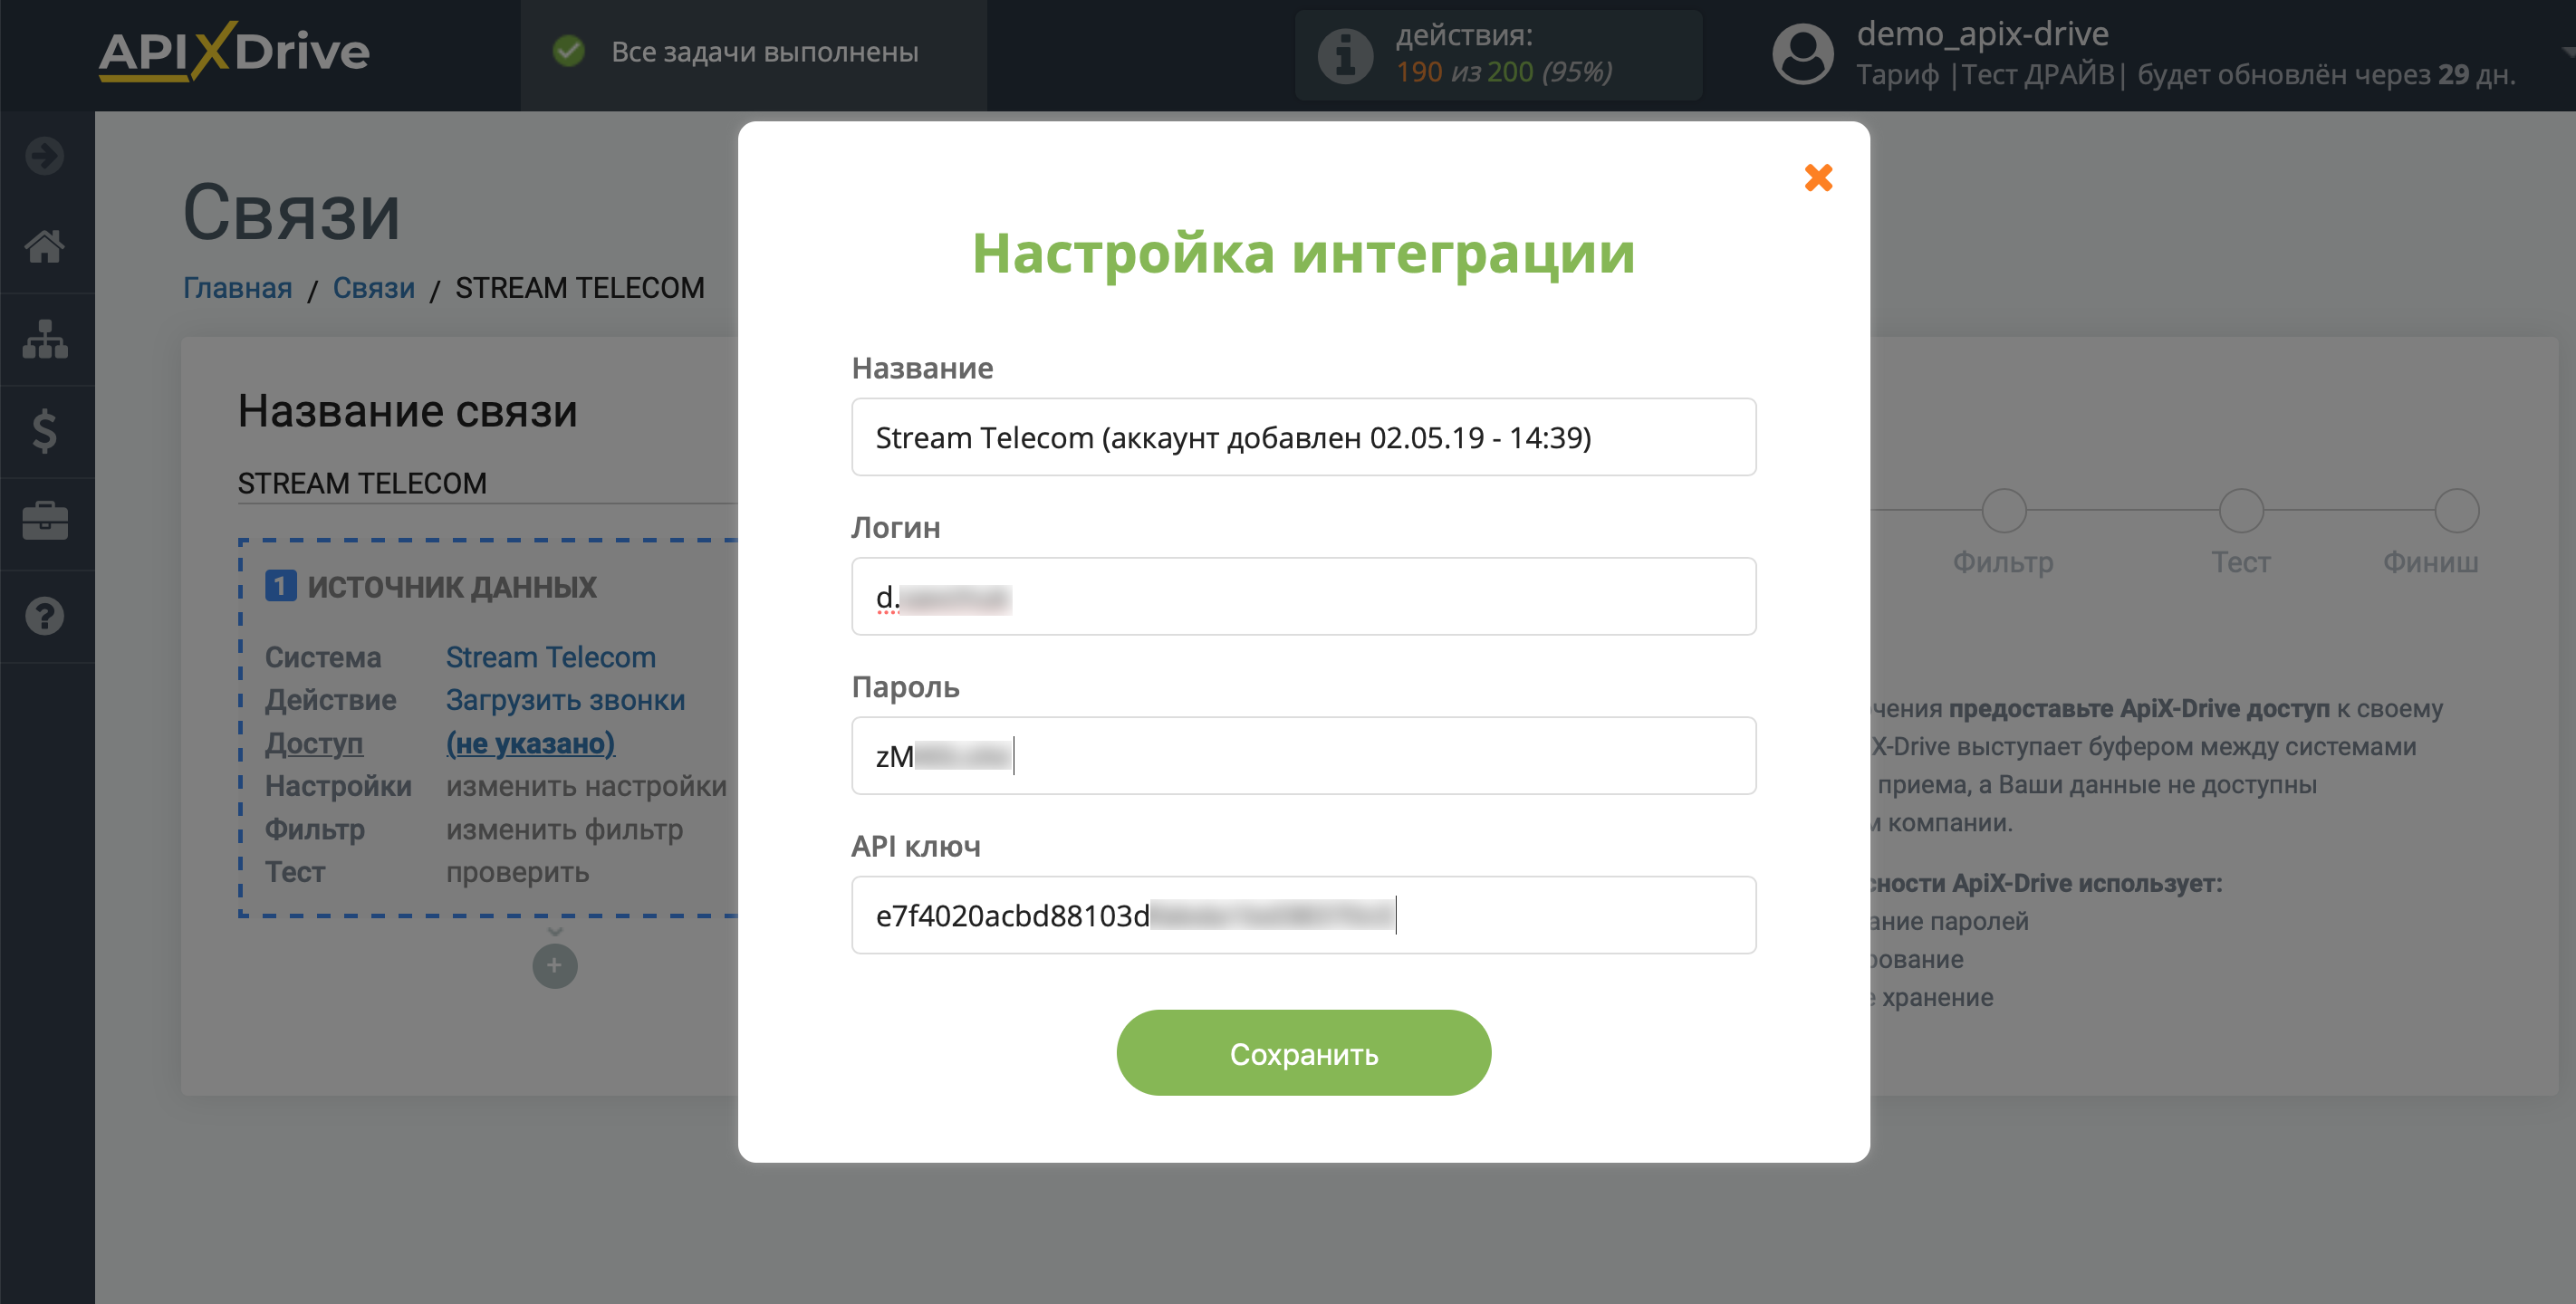Click the STREAM TELECOM connection name field
Screen dimensions: 2576x1304
pos(486,484)
